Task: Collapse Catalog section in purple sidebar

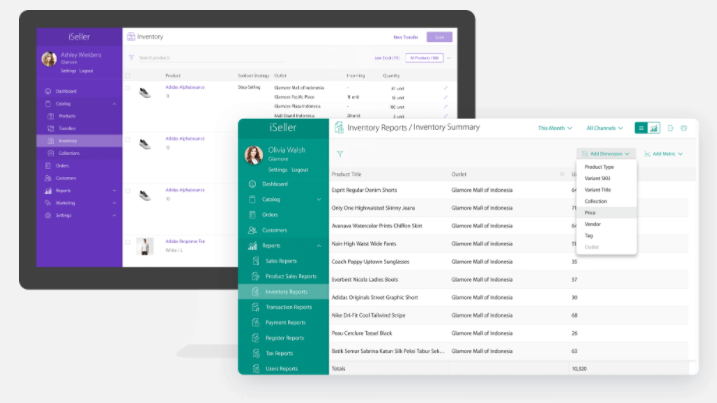Action: [x=114, y=104]
